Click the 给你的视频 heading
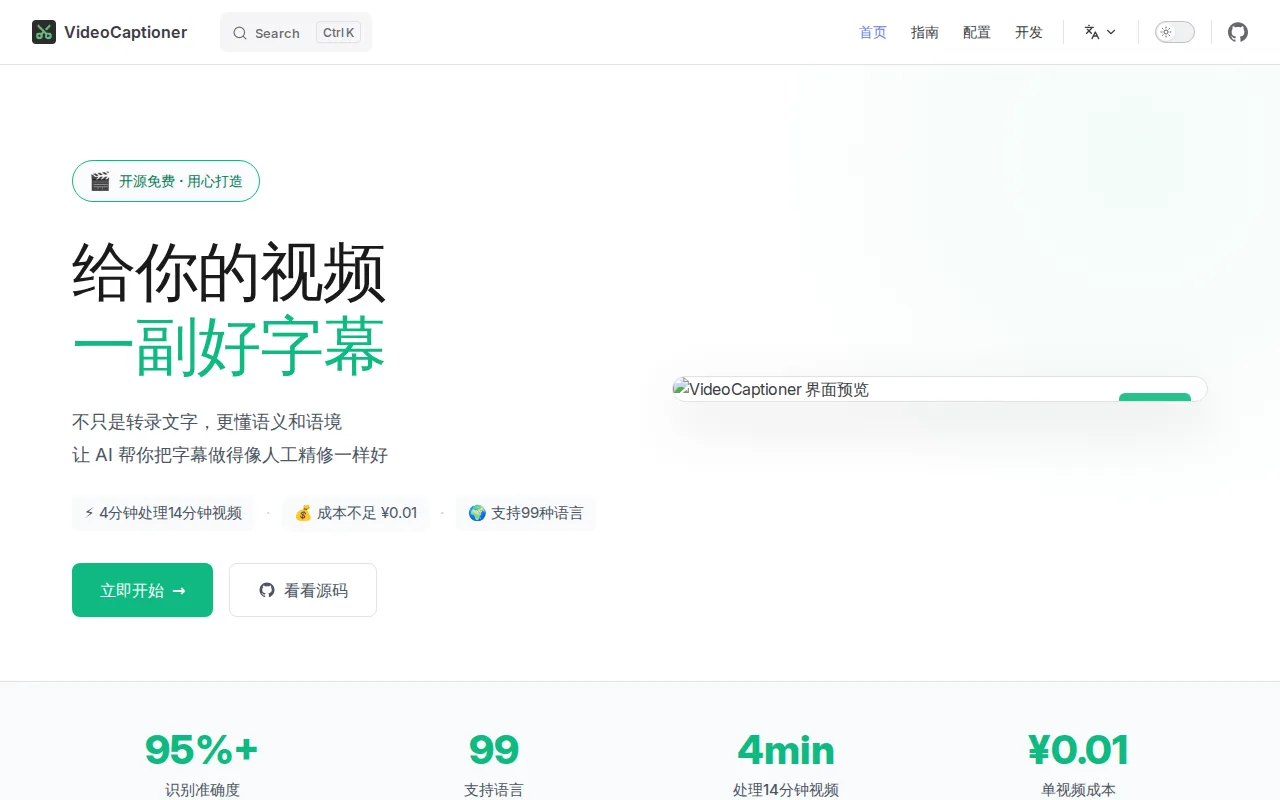 pos(229,272)
